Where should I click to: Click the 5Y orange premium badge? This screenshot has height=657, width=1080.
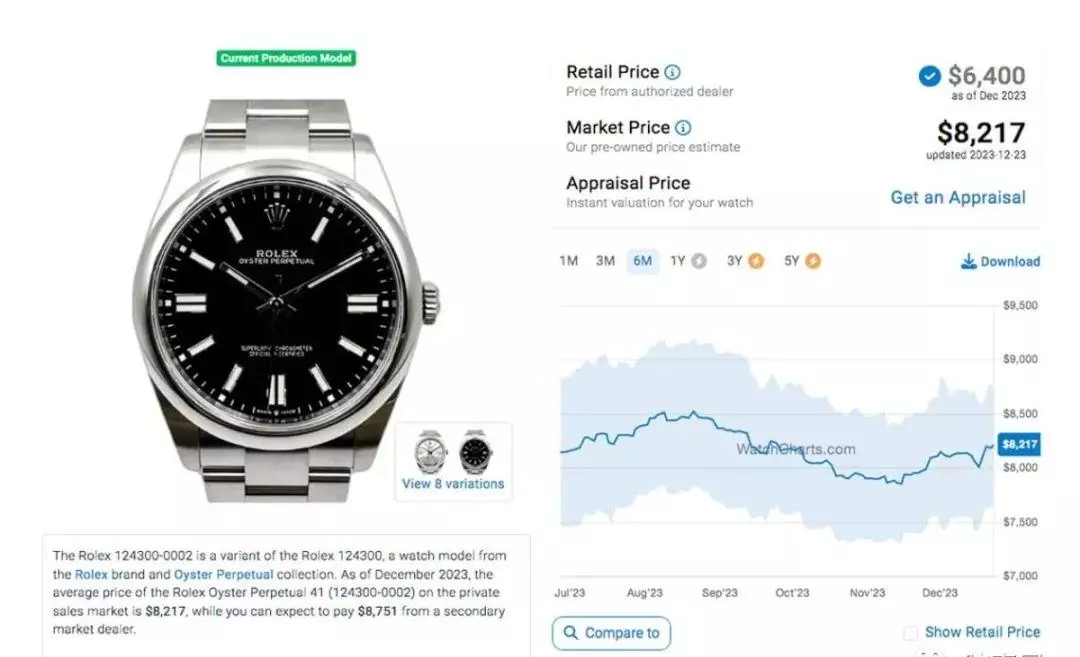click(813, 261)
